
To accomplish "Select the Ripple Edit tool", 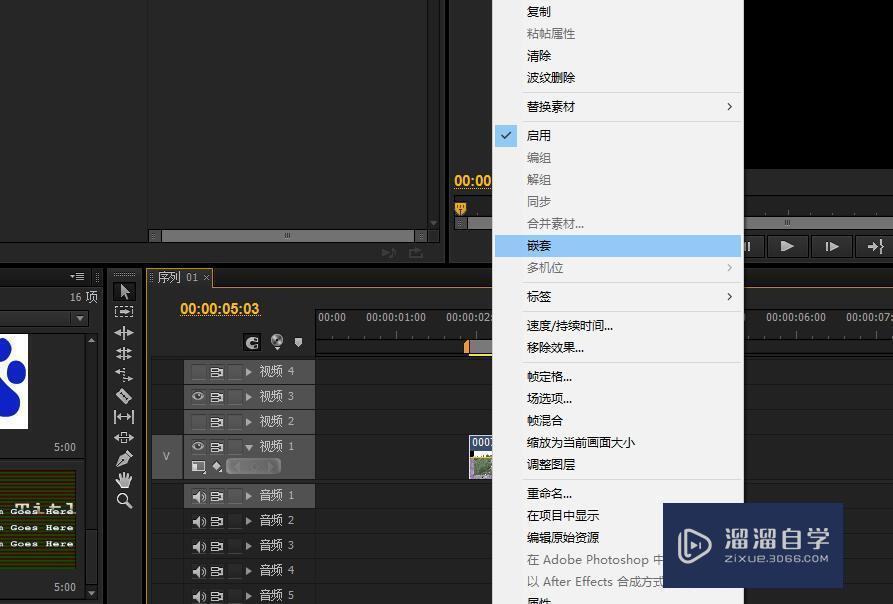I will pos(125,332).
